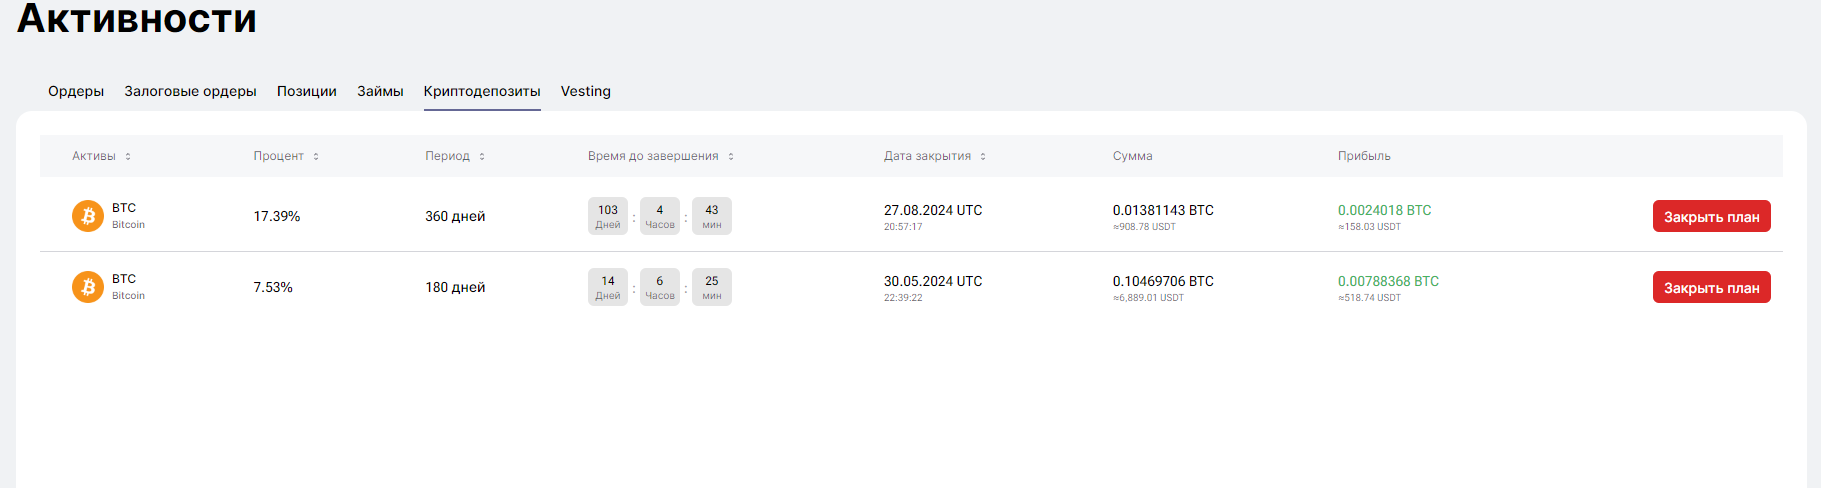The image size is (1821, 488).
Task: Close the 360-day BTC deposit plan
Action: click(x=1711, y=216)
